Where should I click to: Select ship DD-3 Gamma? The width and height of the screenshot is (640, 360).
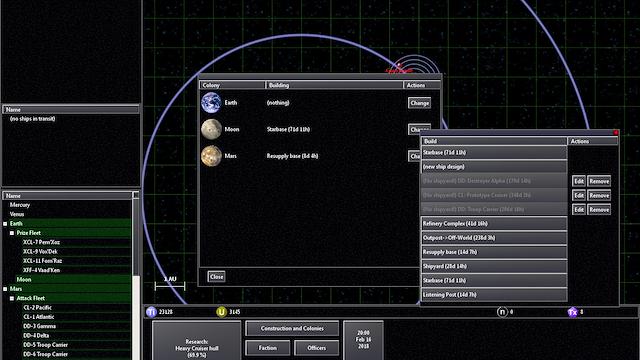pos(40,326)
